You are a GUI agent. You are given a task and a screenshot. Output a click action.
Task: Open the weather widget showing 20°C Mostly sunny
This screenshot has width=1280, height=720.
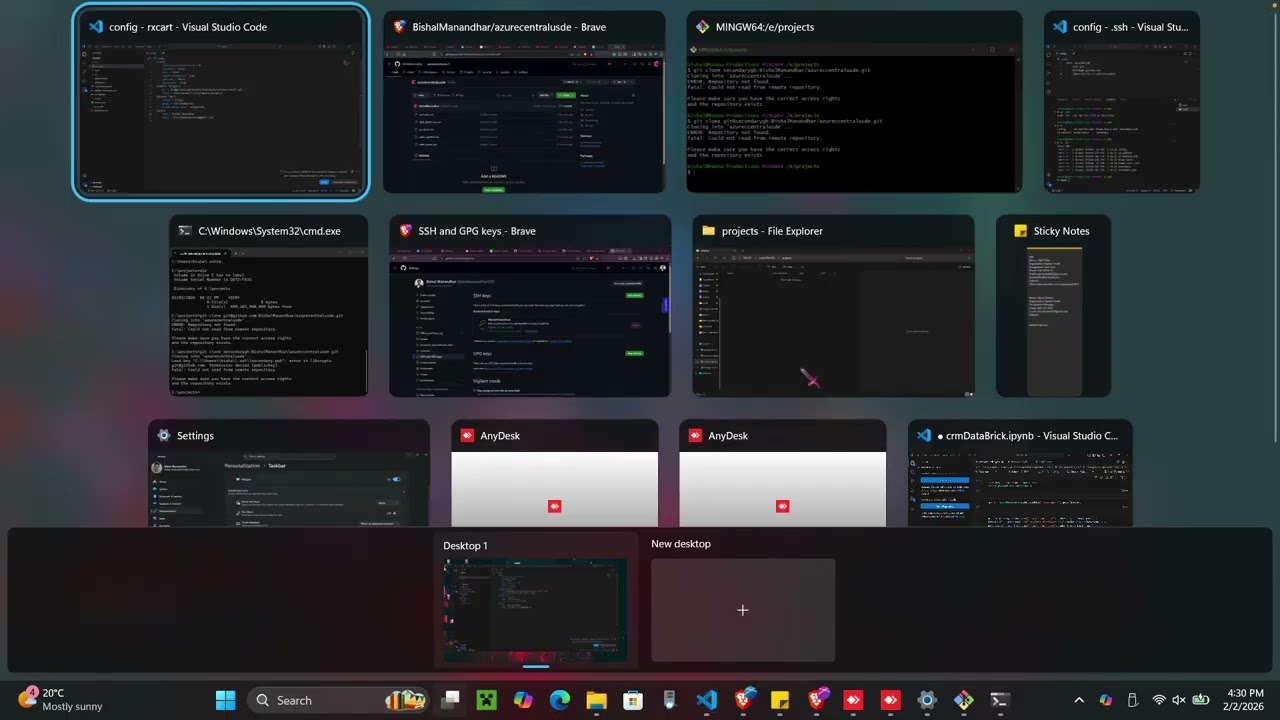pyautogui.click(x=60, y=700)
